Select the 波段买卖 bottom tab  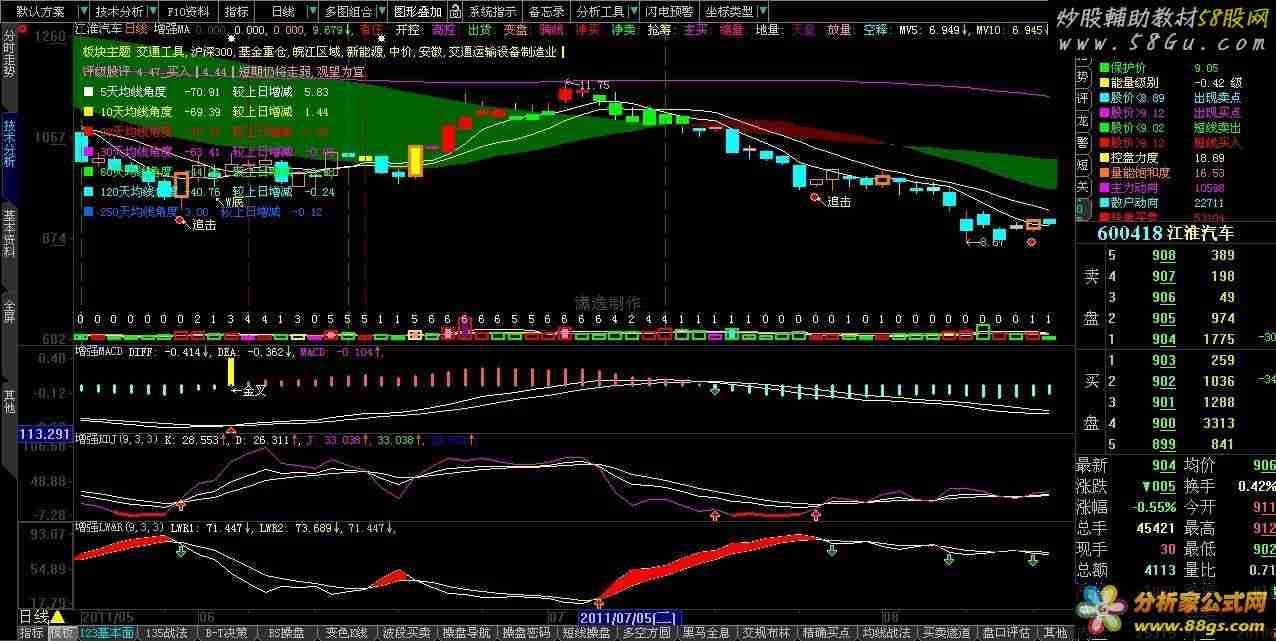[x=406, y=633]
